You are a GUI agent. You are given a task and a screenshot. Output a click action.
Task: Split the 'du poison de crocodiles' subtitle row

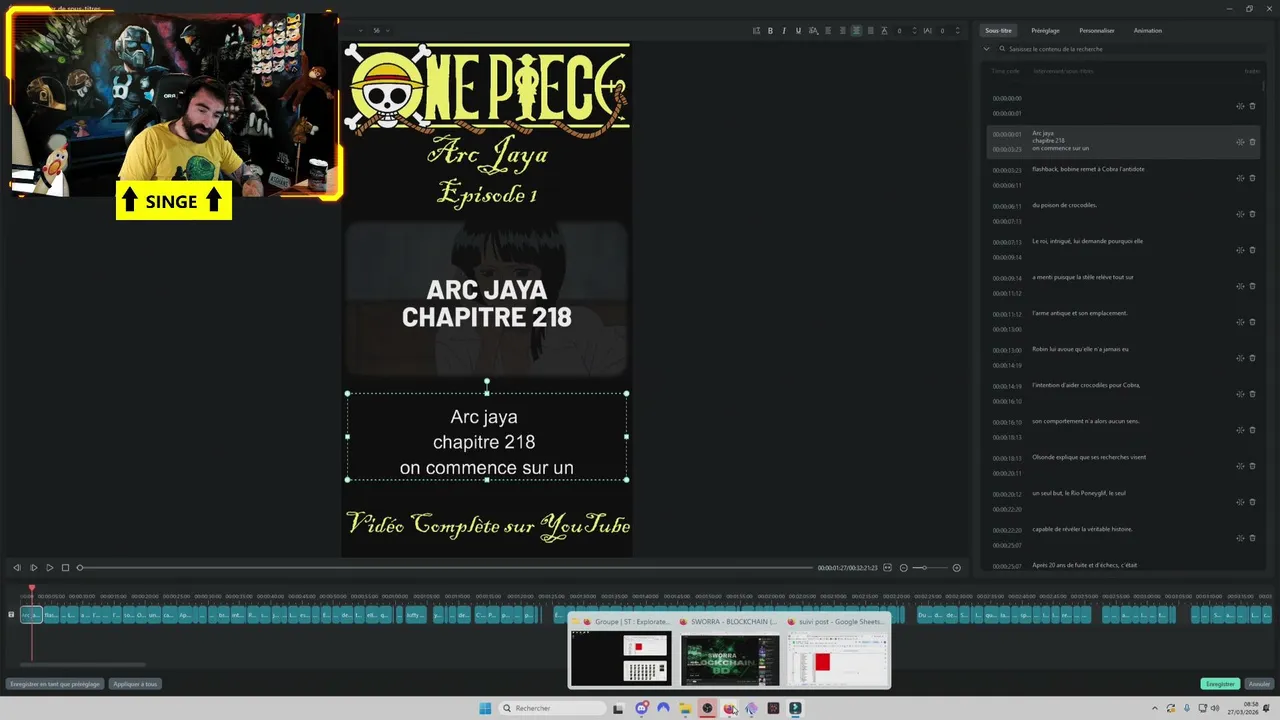[x=1240, y=214]
